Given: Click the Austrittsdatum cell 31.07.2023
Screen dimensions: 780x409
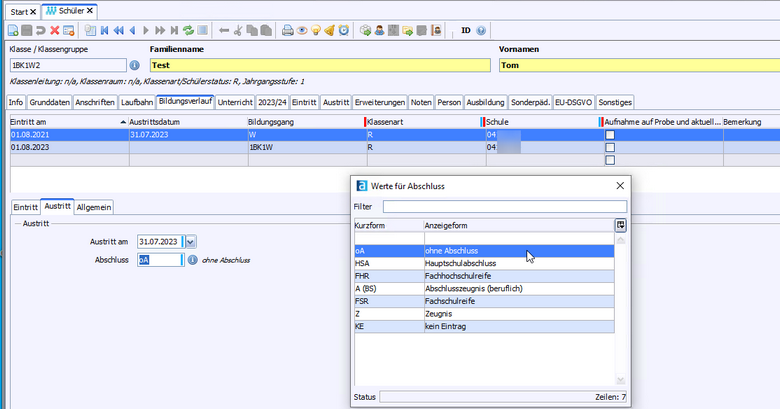Looking at the screenshot, I should pyautogui.click(x=189, y=135).
